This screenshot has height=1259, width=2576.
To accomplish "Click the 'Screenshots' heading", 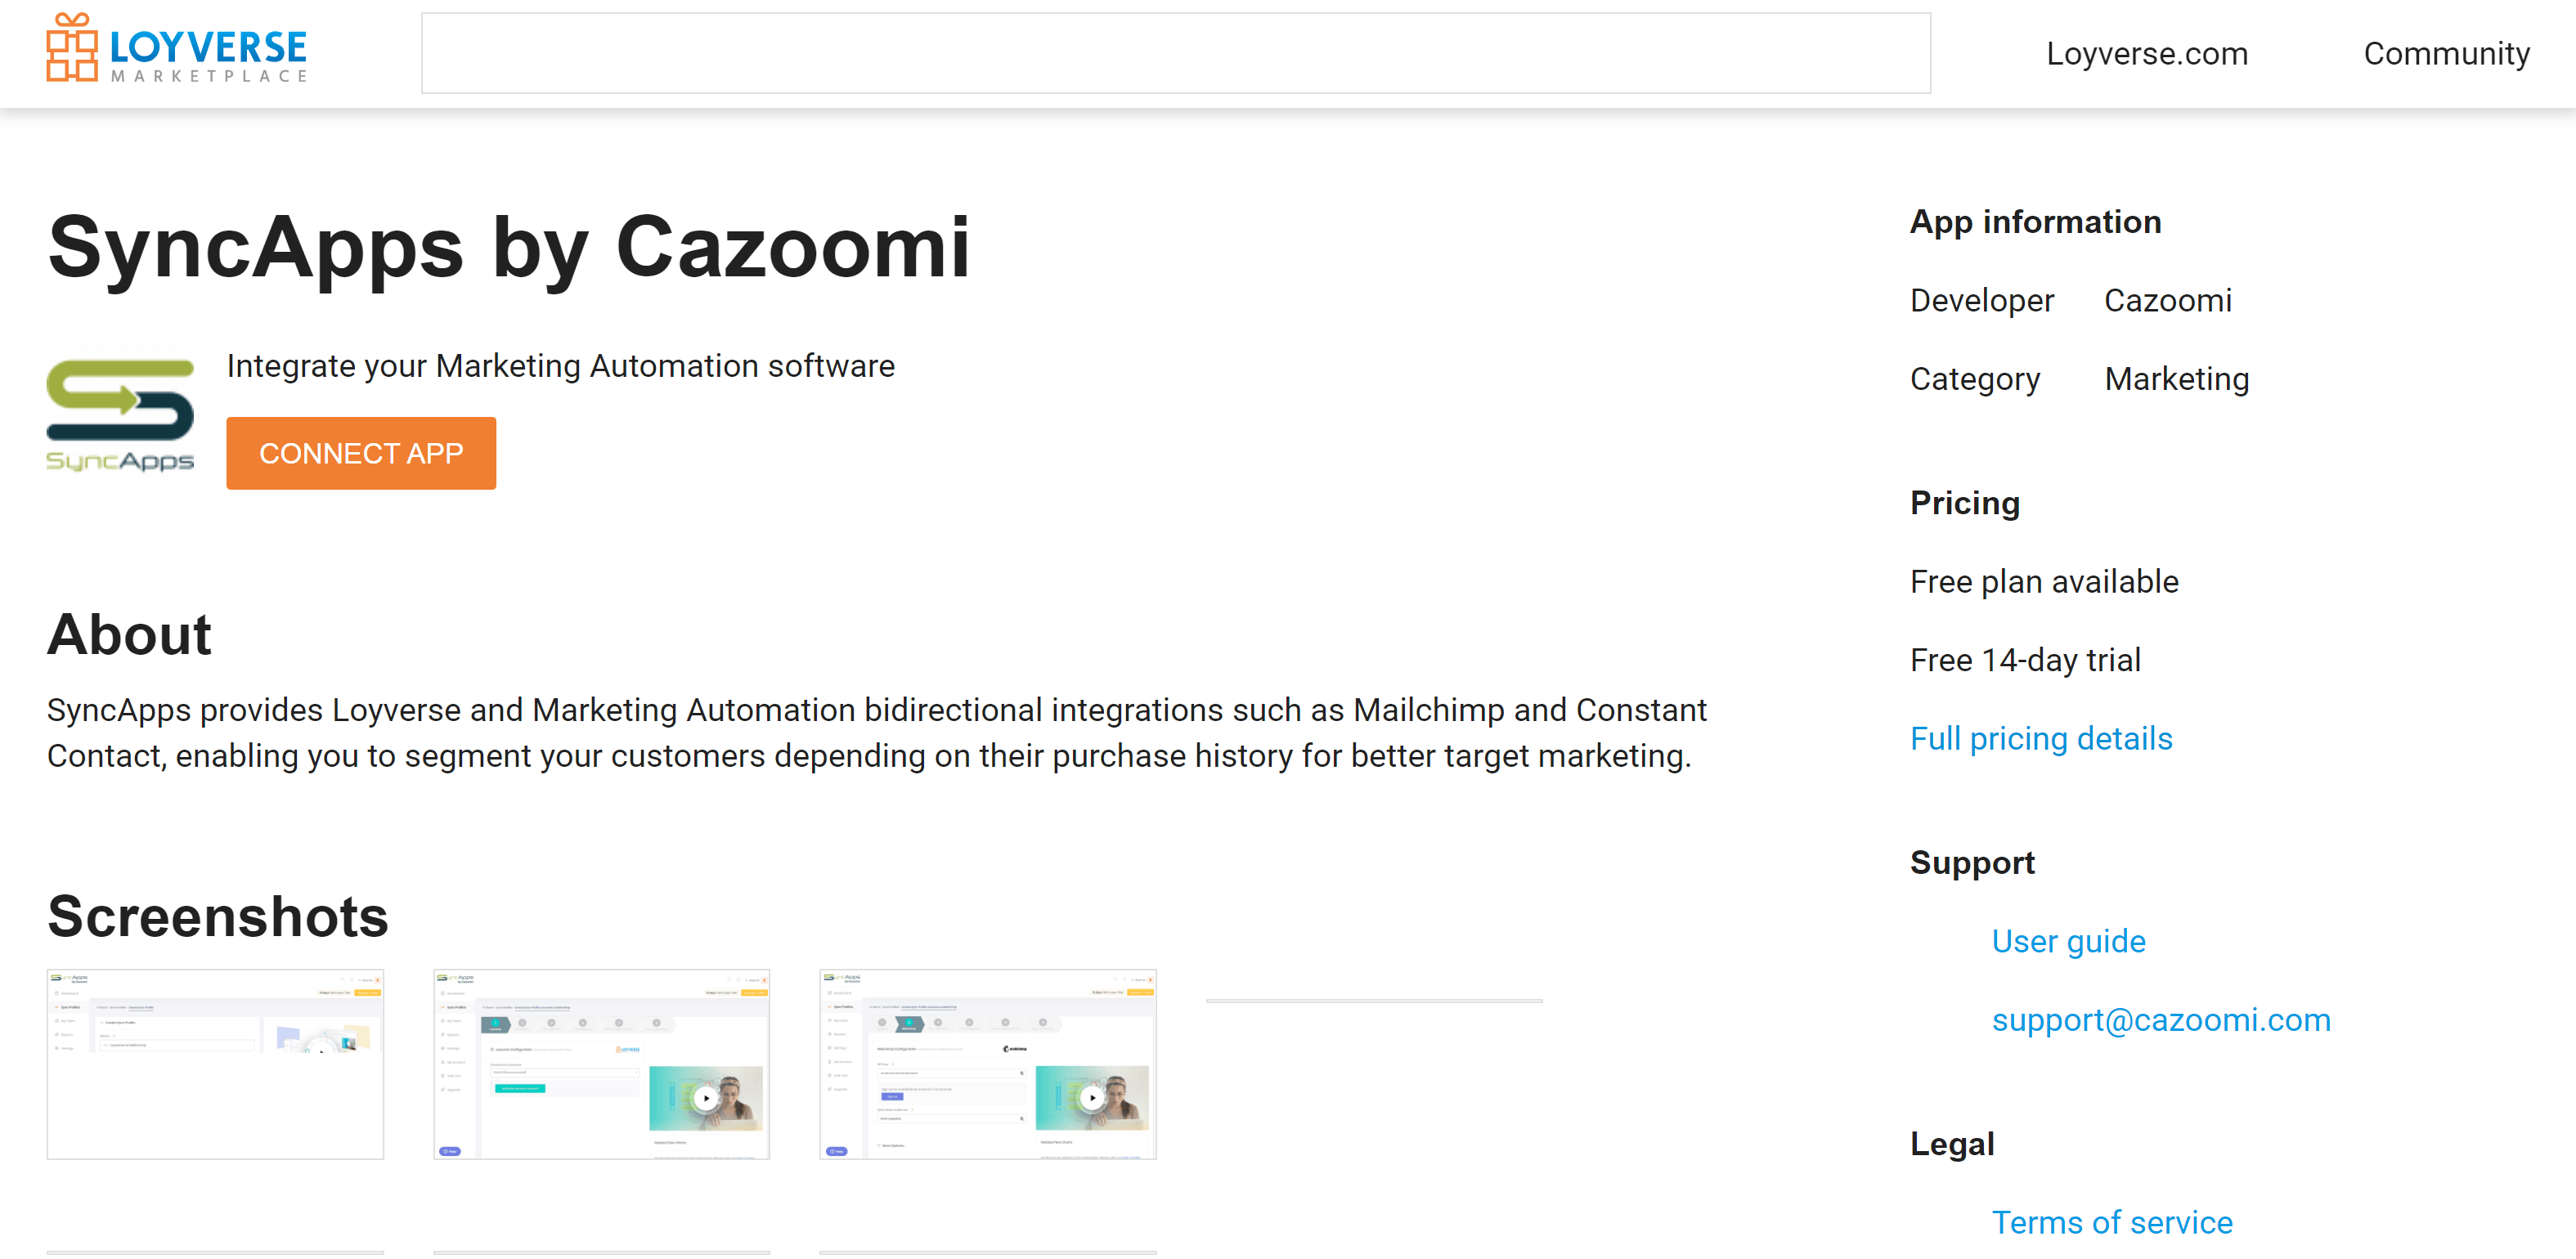I will [217, 916].
